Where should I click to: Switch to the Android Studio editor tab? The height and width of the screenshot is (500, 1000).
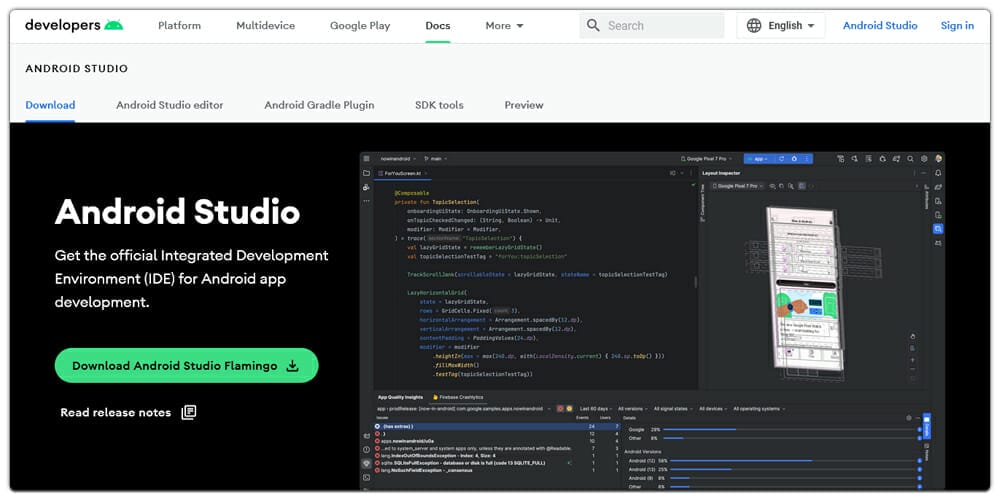(x=170, y=105)
